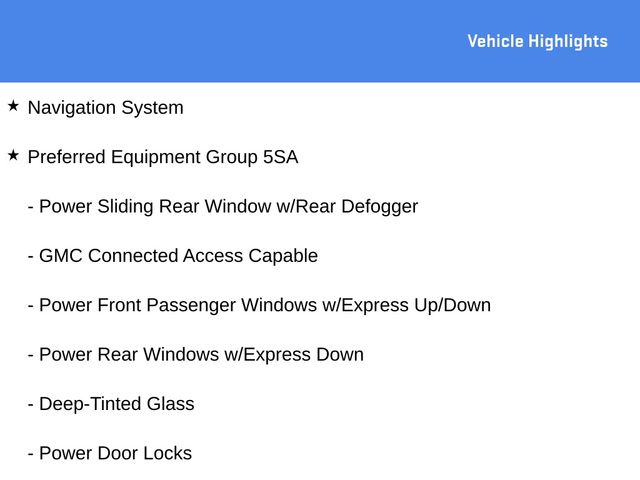This screenshot has height=480, width=640.
Task: Click GMC Connected Access Capable entry
Action: (173, 256)
